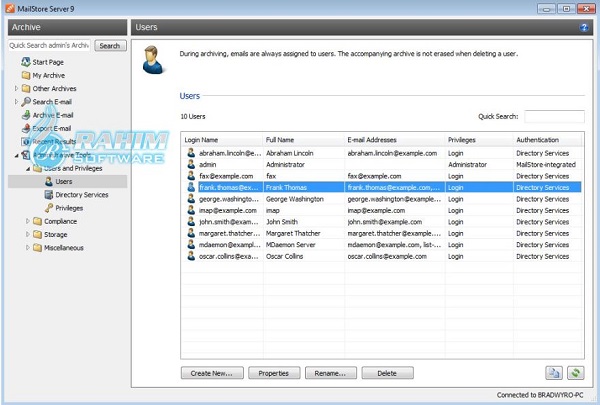Click the green refresh icon button
Image resolution: width=600 pixels, height=405 pixels.
click(x=575, y=372)
